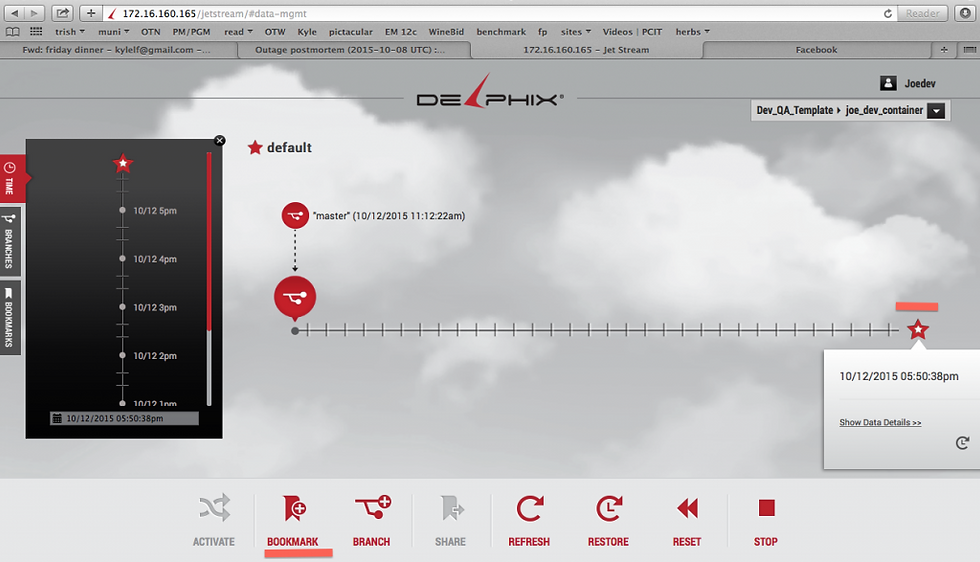Image resolution: width=980 pixels, height=562 pixels.
Task: Show all tabs icon
Action: tap(969, 50)
